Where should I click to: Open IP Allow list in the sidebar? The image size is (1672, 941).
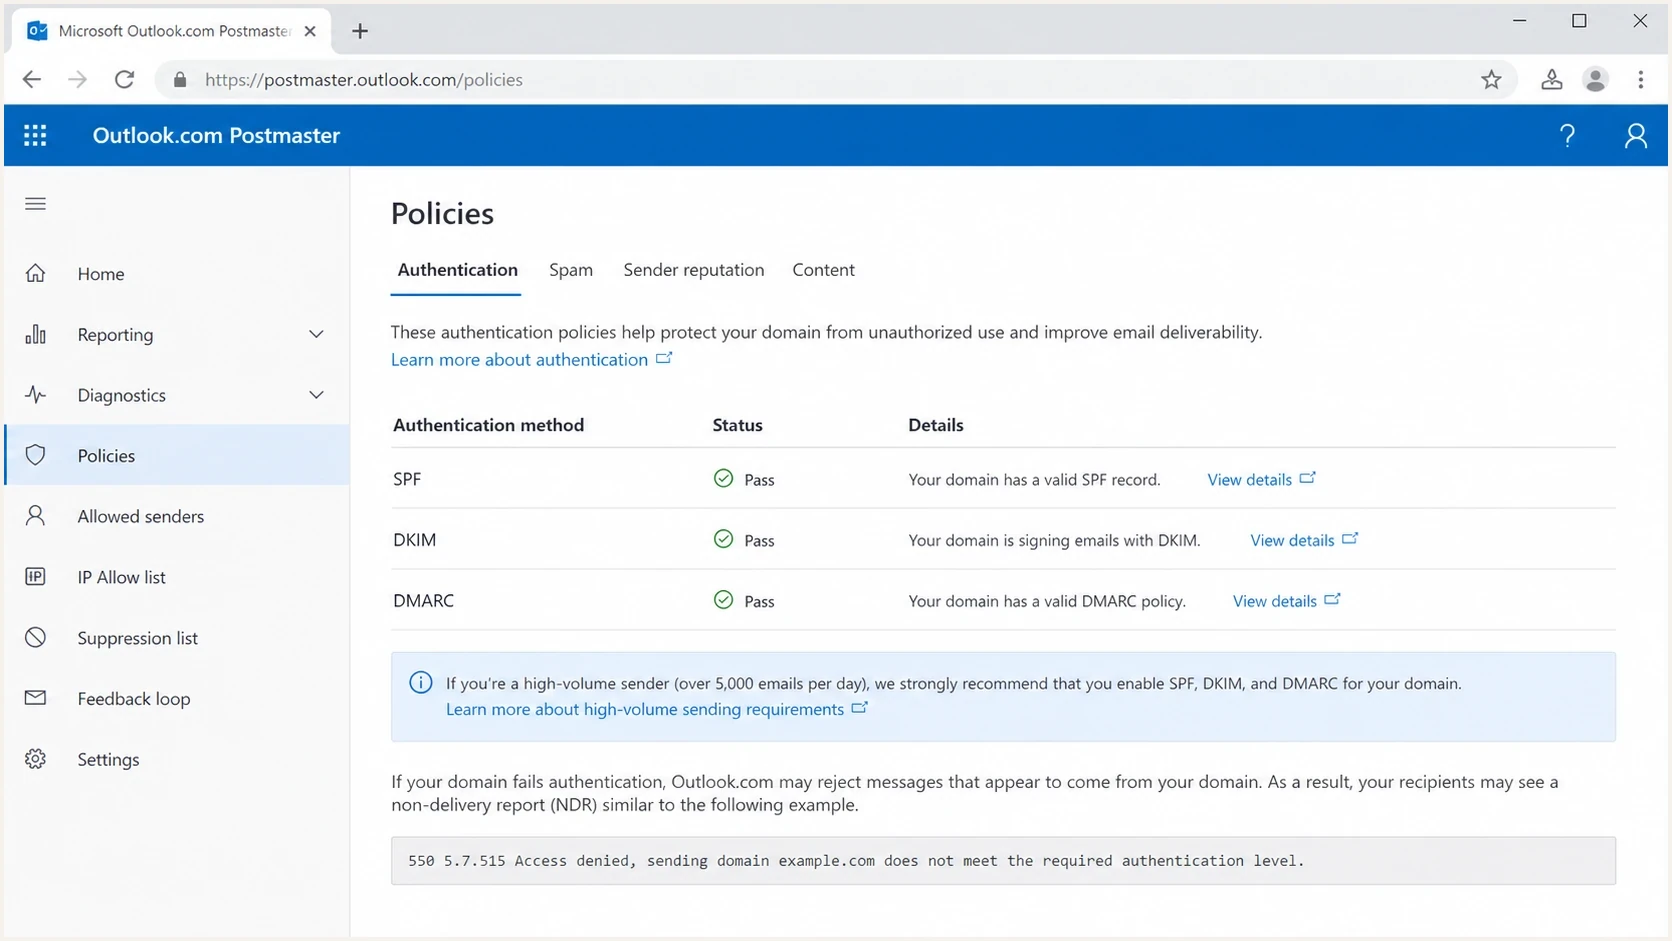177,577
